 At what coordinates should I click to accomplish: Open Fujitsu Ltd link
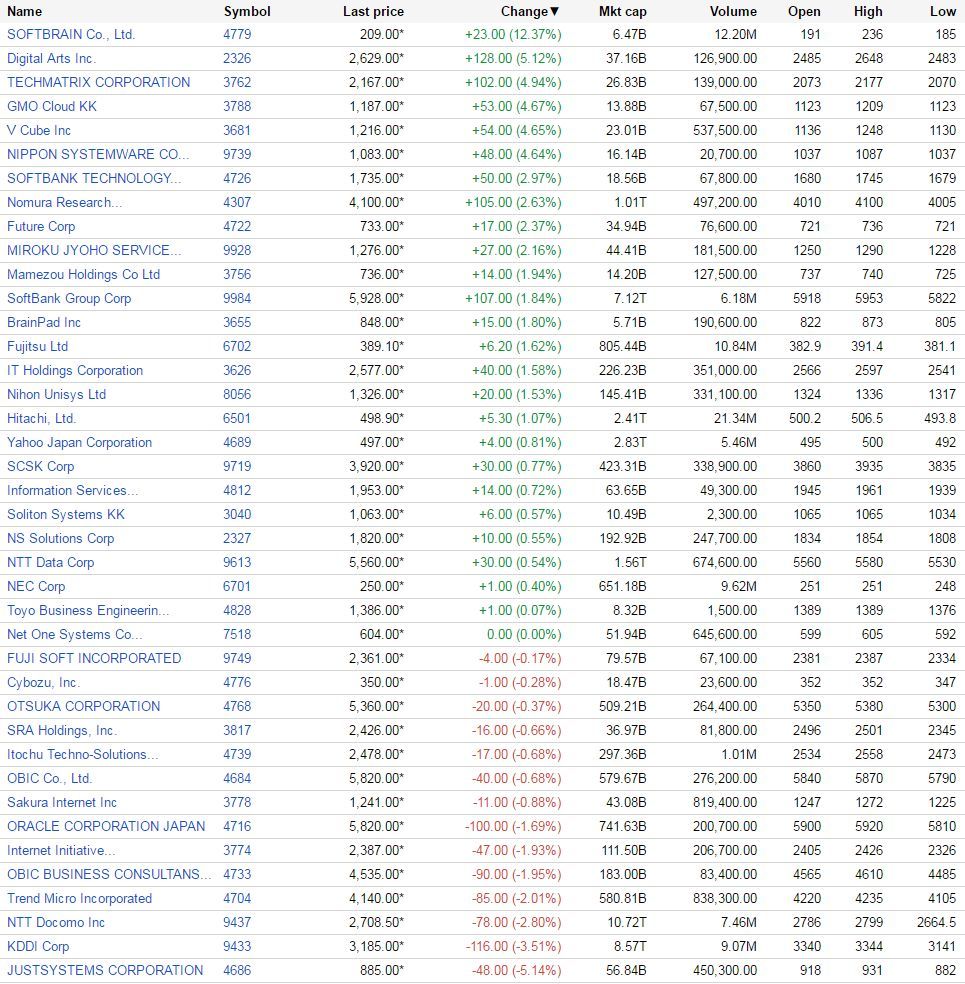click(38, 346)
